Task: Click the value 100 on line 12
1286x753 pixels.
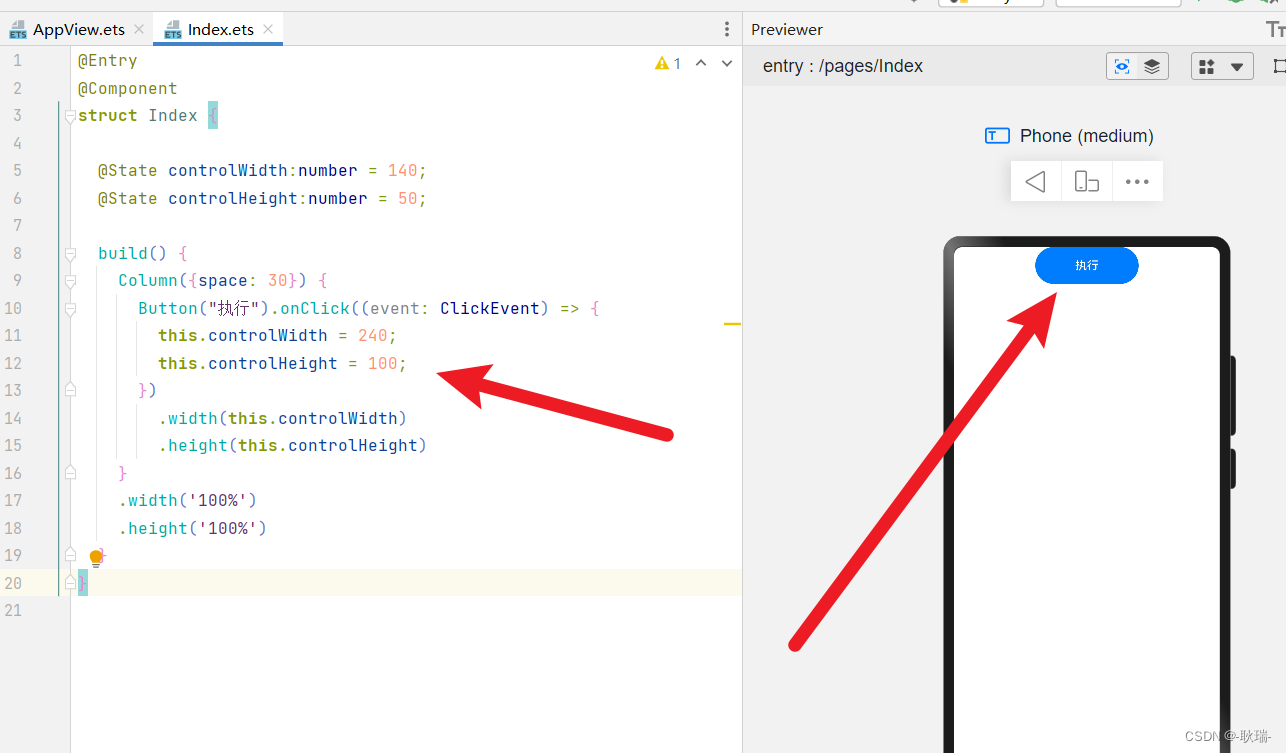Action: point(383,364)
